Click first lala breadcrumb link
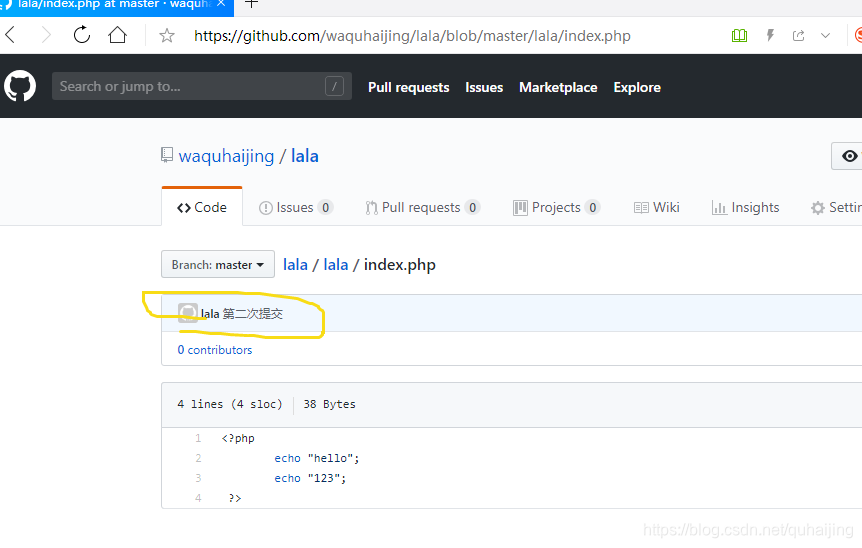 (295, 264)
